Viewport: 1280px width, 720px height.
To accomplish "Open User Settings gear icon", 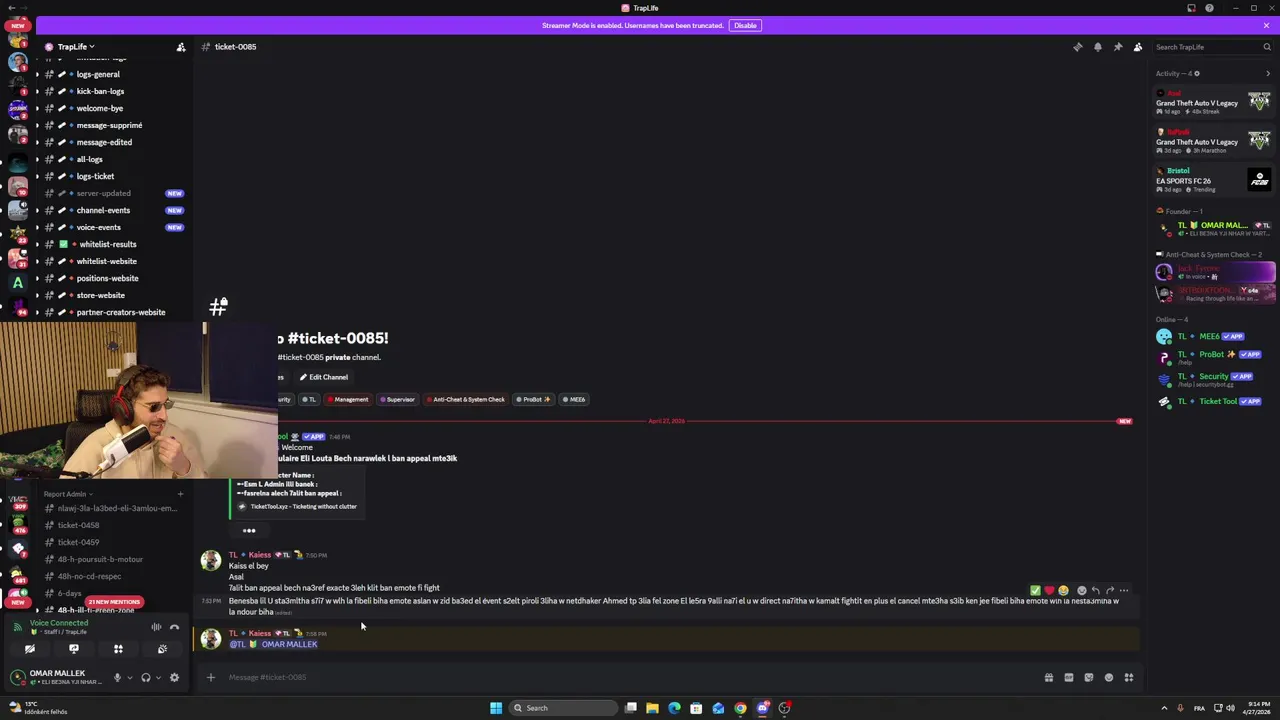I will click(x=174, y=677).
